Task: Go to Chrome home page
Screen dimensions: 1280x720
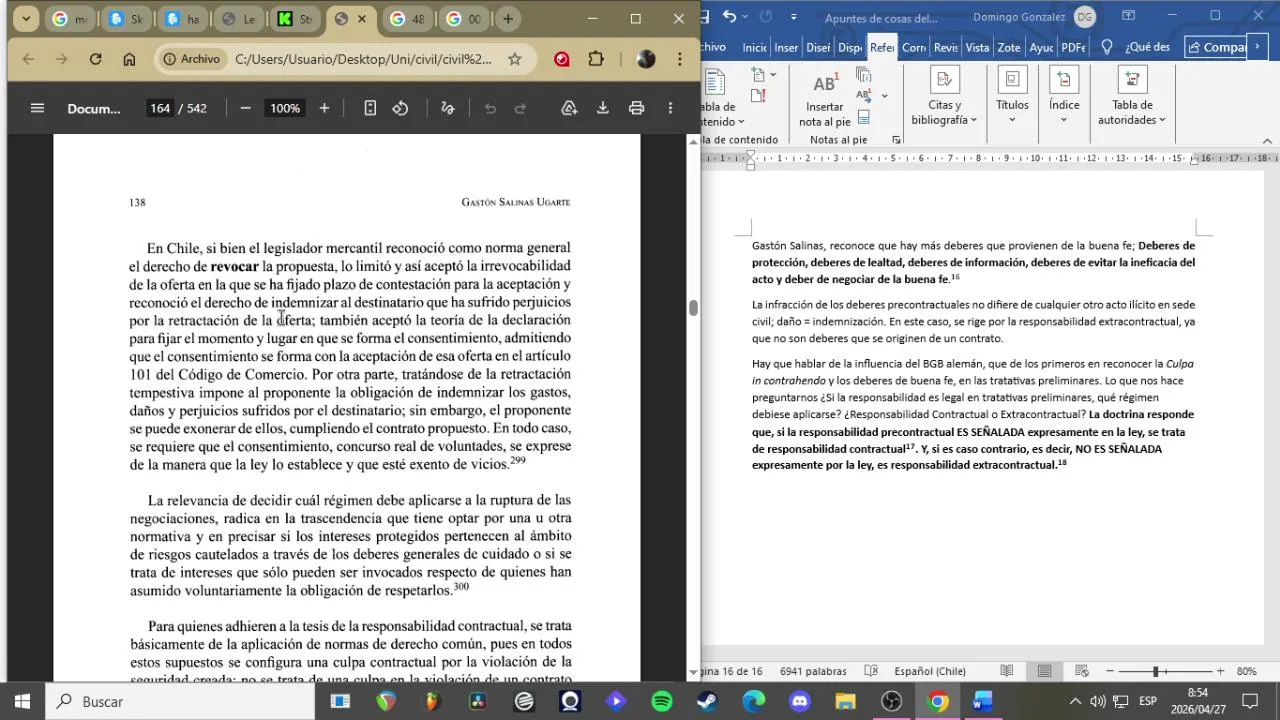Action: [129, 59]
